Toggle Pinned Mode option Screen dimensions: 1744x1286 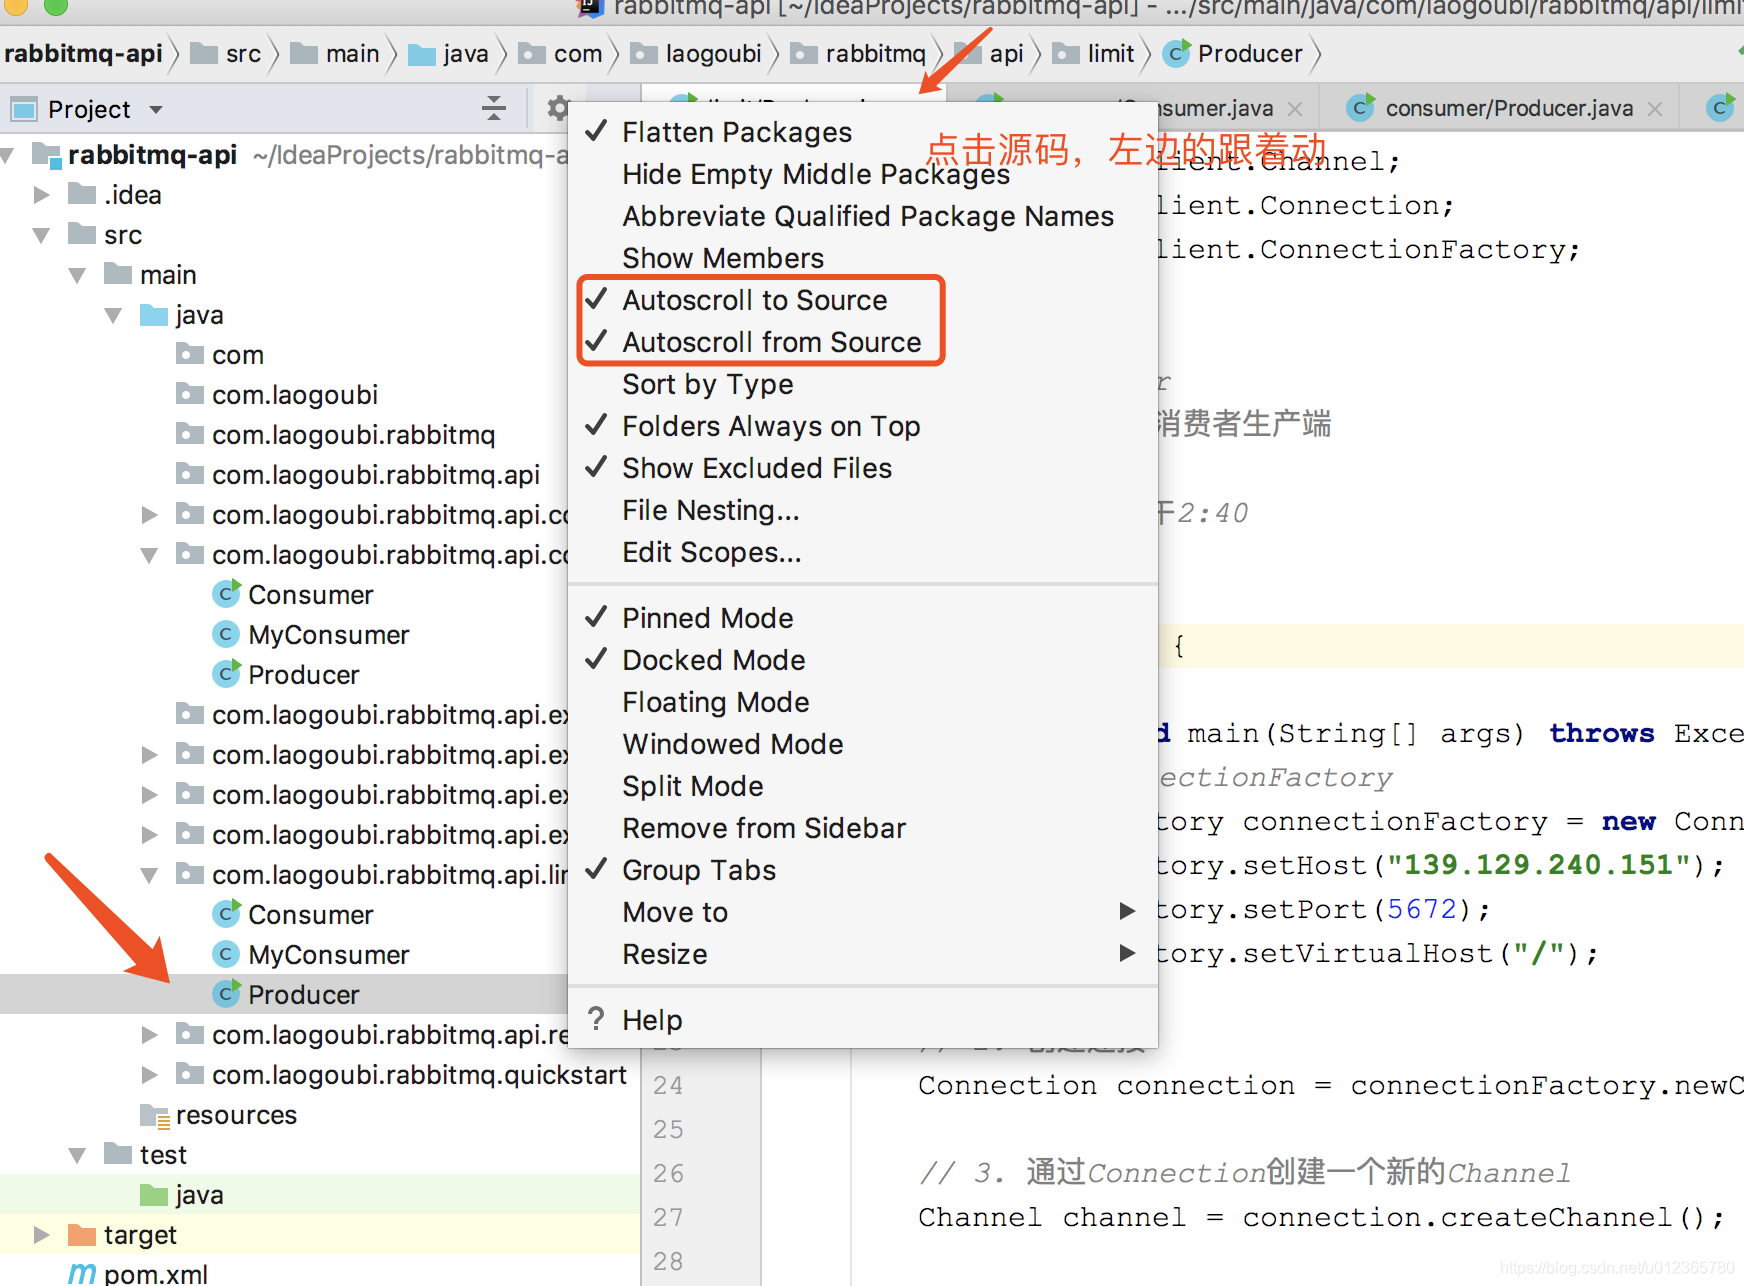863,618
